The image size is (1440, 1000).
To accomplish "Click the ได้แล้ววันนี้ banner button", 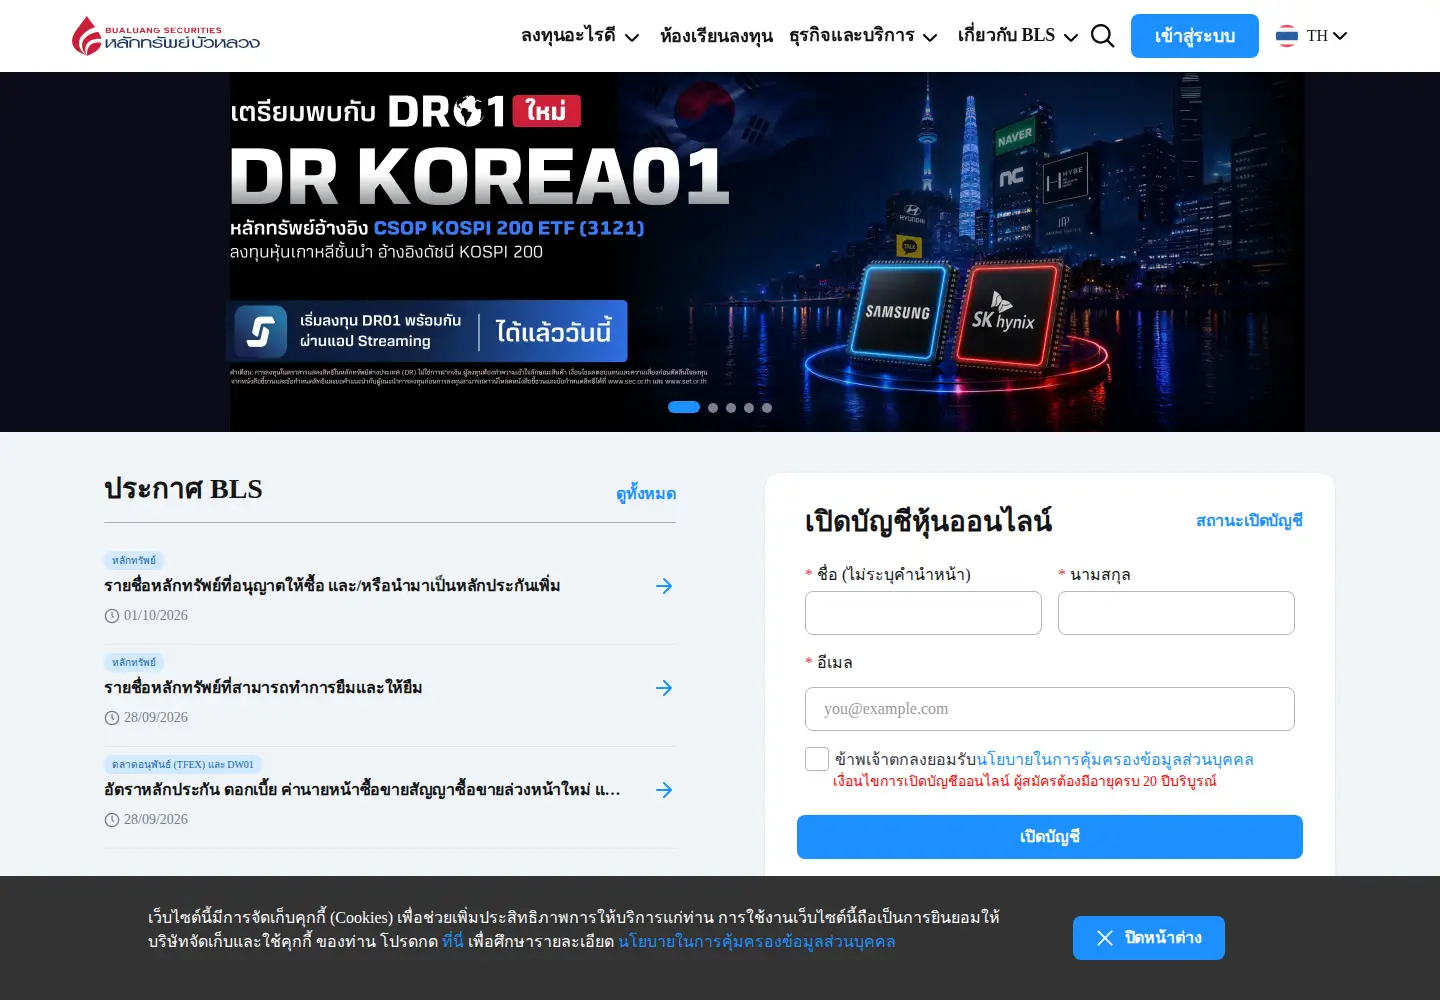I will point(553,331).
